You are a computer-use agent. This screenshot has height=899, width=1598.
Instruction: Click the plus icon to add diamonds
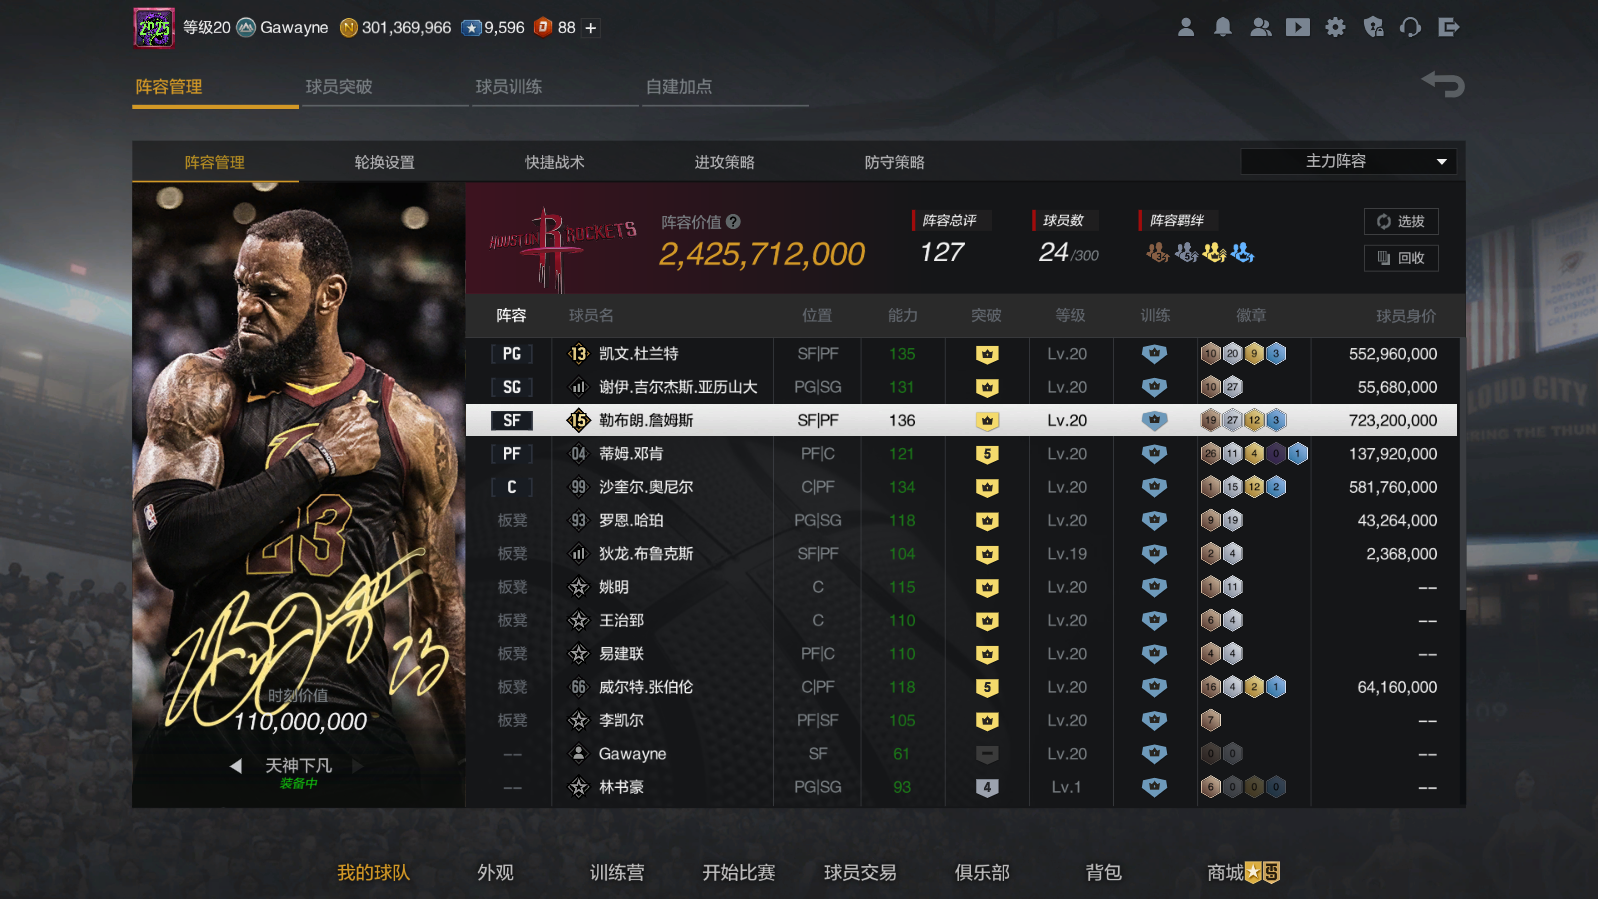pyautogui.click(x=591, y=28)
